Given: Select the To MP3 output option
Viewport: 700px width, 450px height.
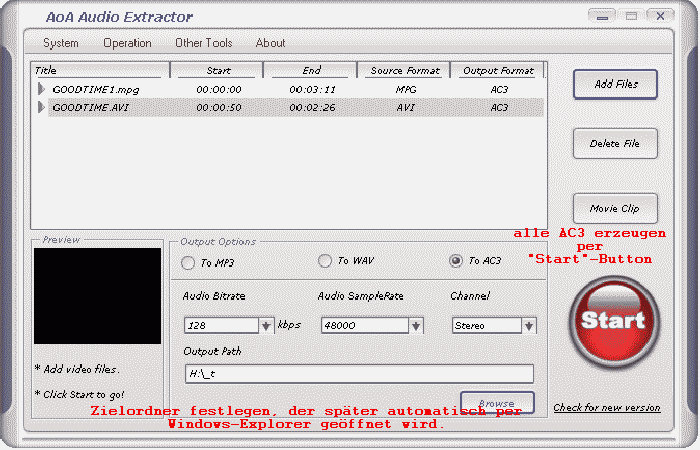Looking at the screenshot, I should [x=189, y=263].
